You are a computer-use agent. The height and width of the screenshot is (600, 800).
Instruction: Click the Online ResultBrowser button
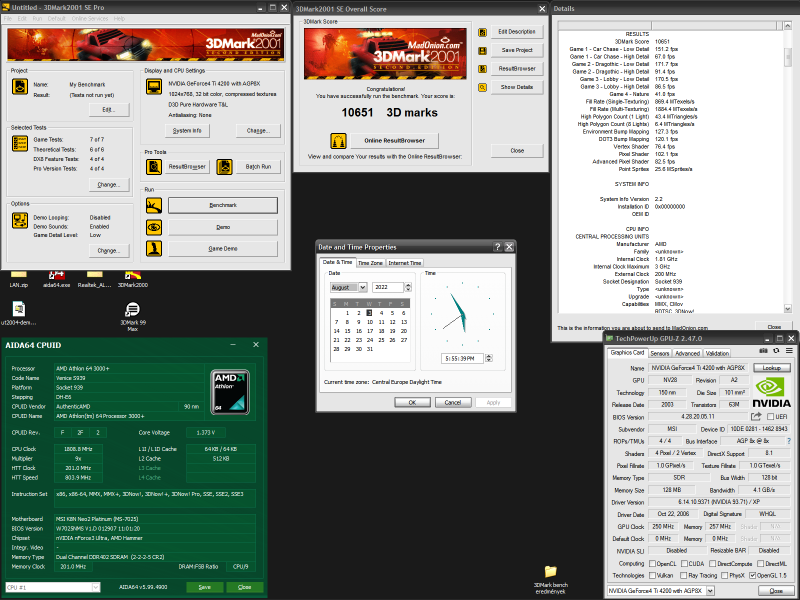(394, 140)
